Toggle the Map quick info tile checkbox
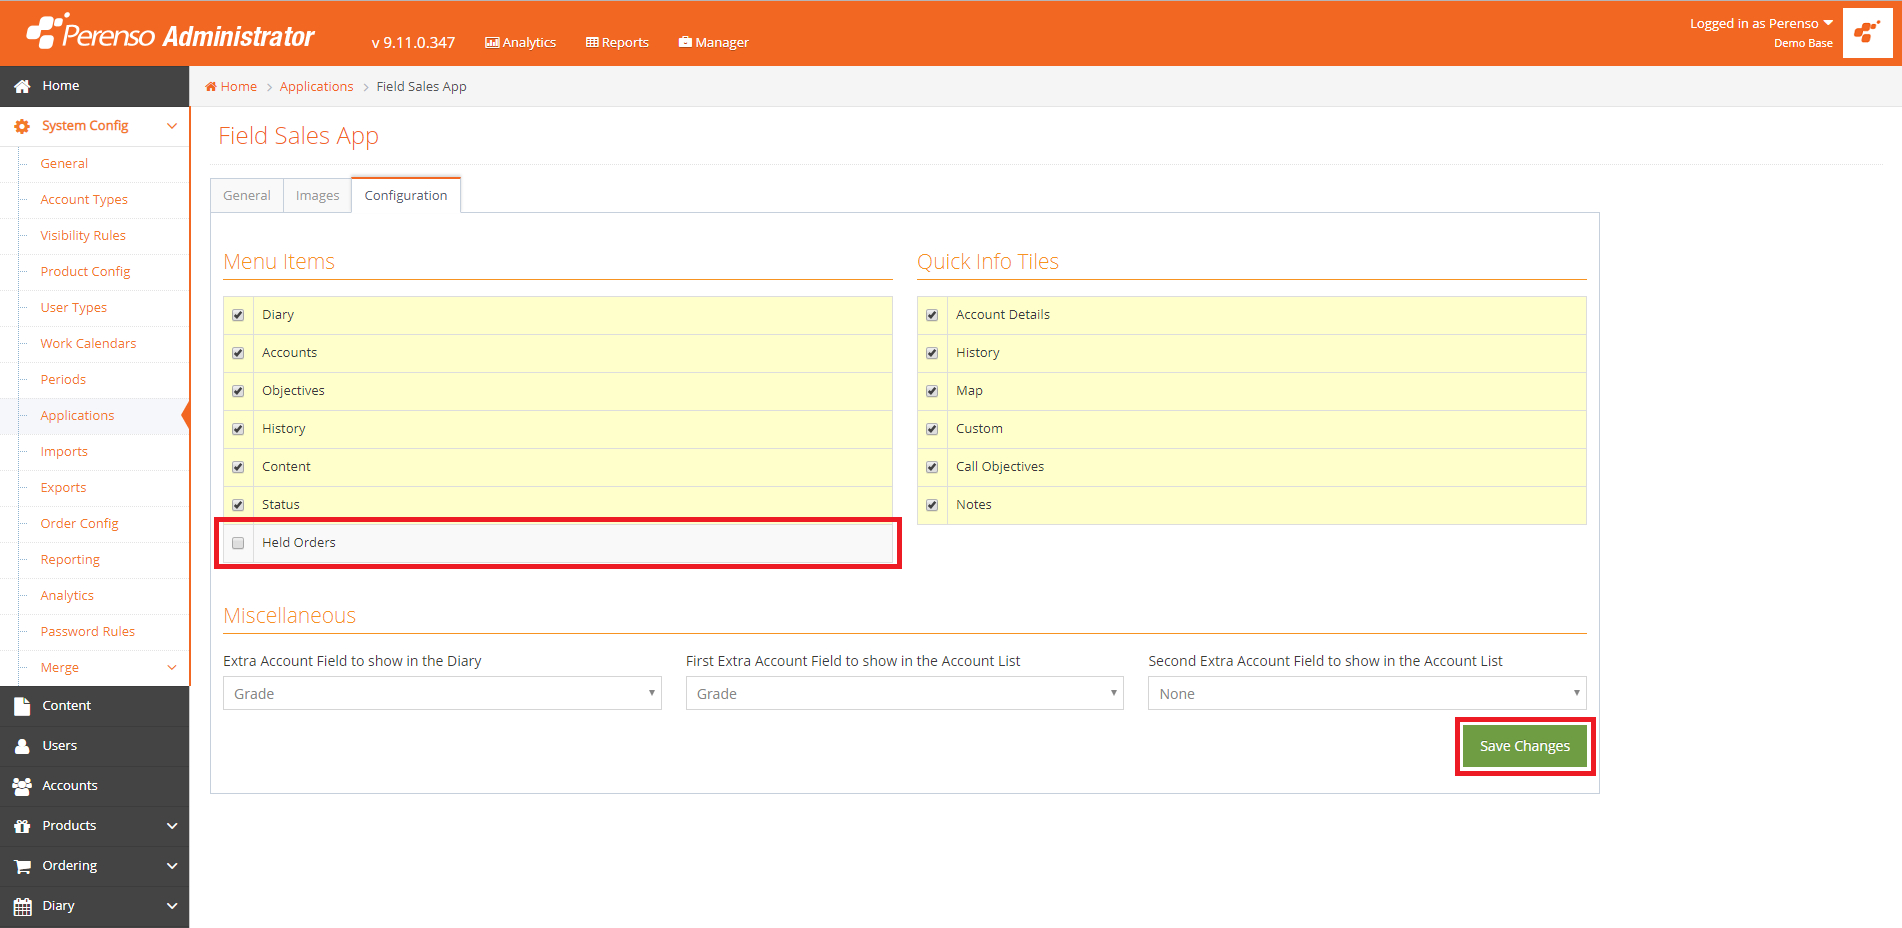 tap(932, 391)
